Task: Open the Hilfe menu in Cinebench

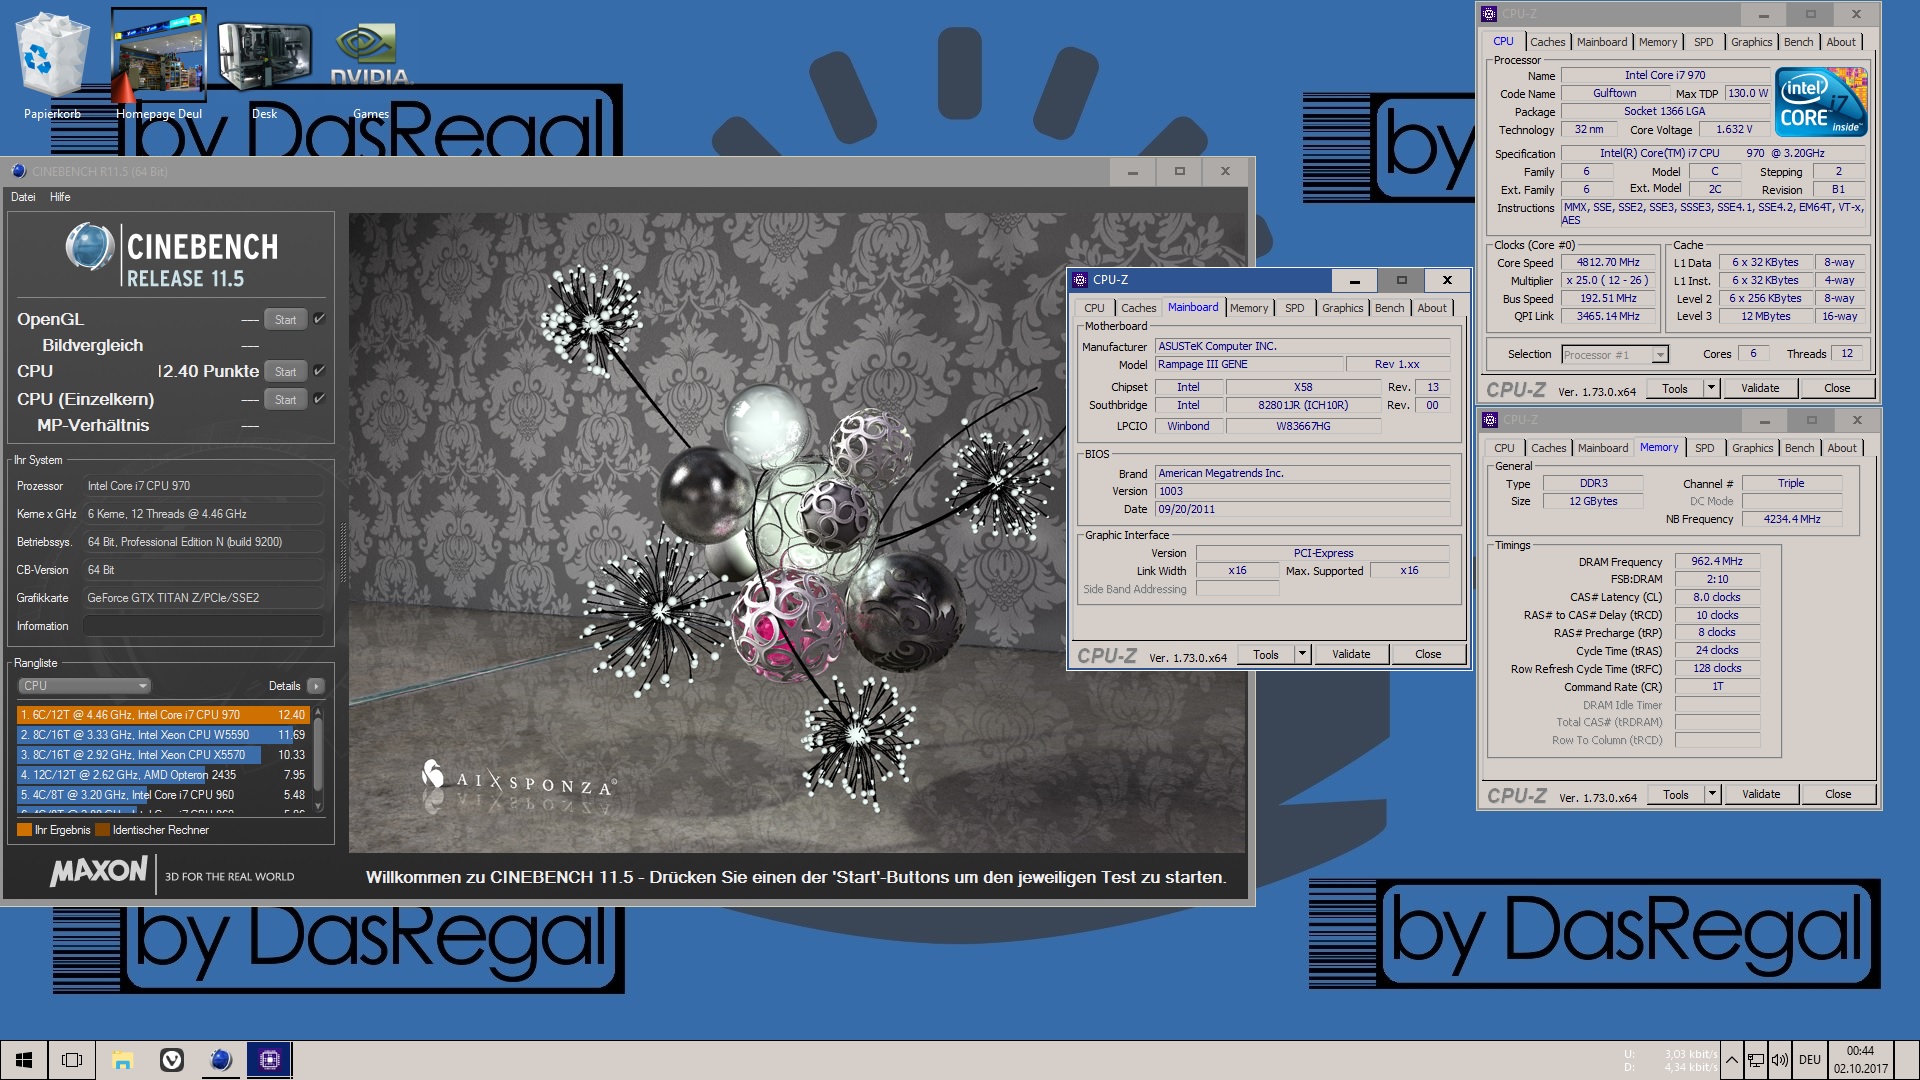Action: point(60,197)
